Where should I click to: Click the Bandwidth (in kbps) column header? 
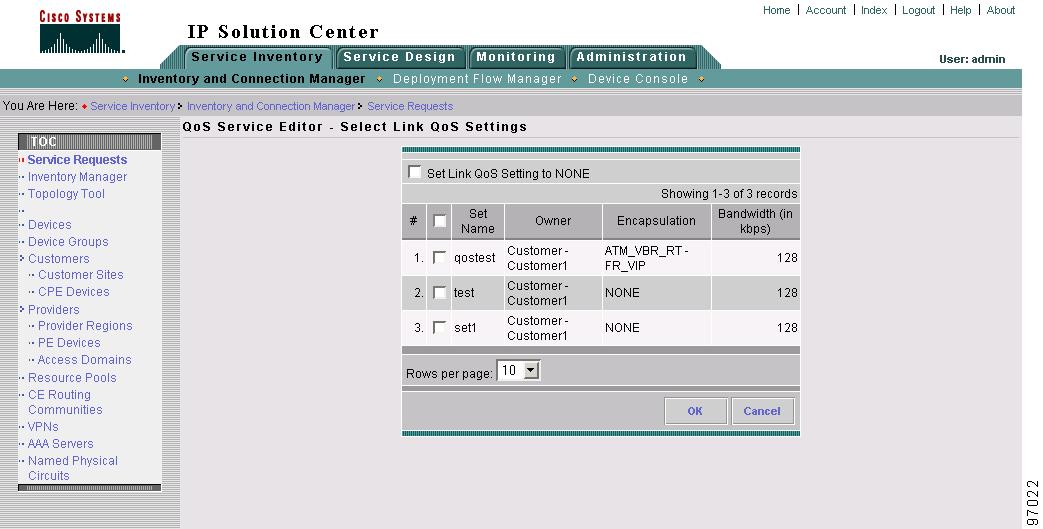(755, 221)
